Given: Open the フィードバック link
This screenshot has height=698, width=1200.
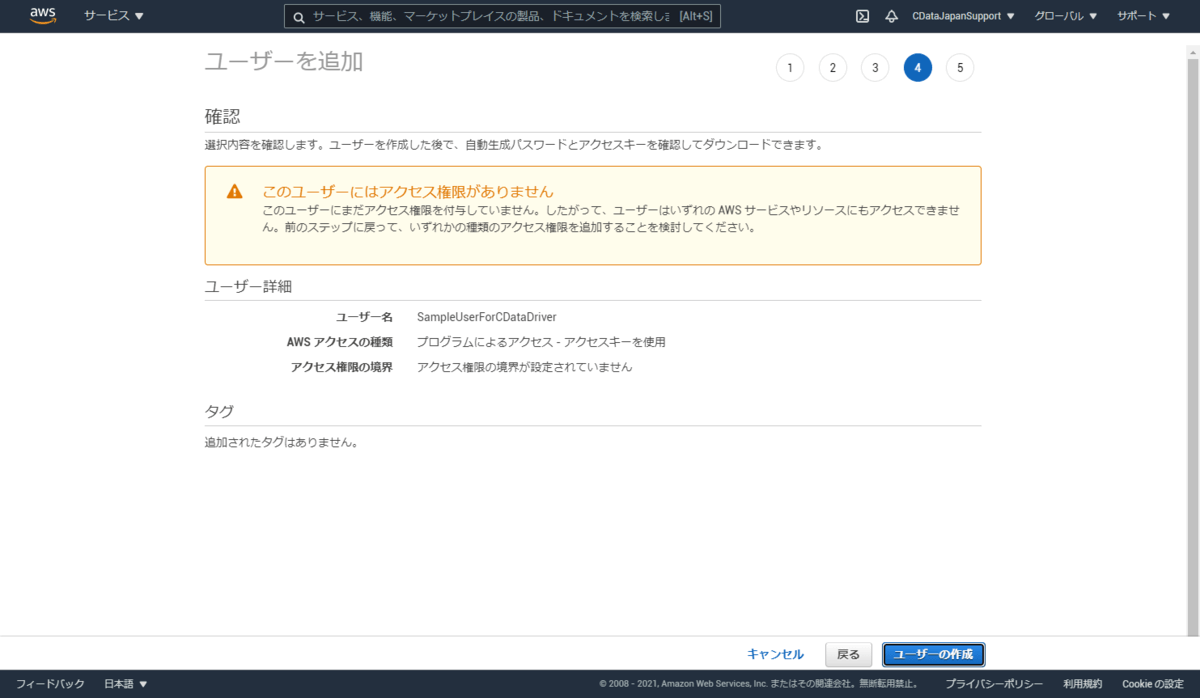Looking at the screenshot, I should click(x=50, y=684).
